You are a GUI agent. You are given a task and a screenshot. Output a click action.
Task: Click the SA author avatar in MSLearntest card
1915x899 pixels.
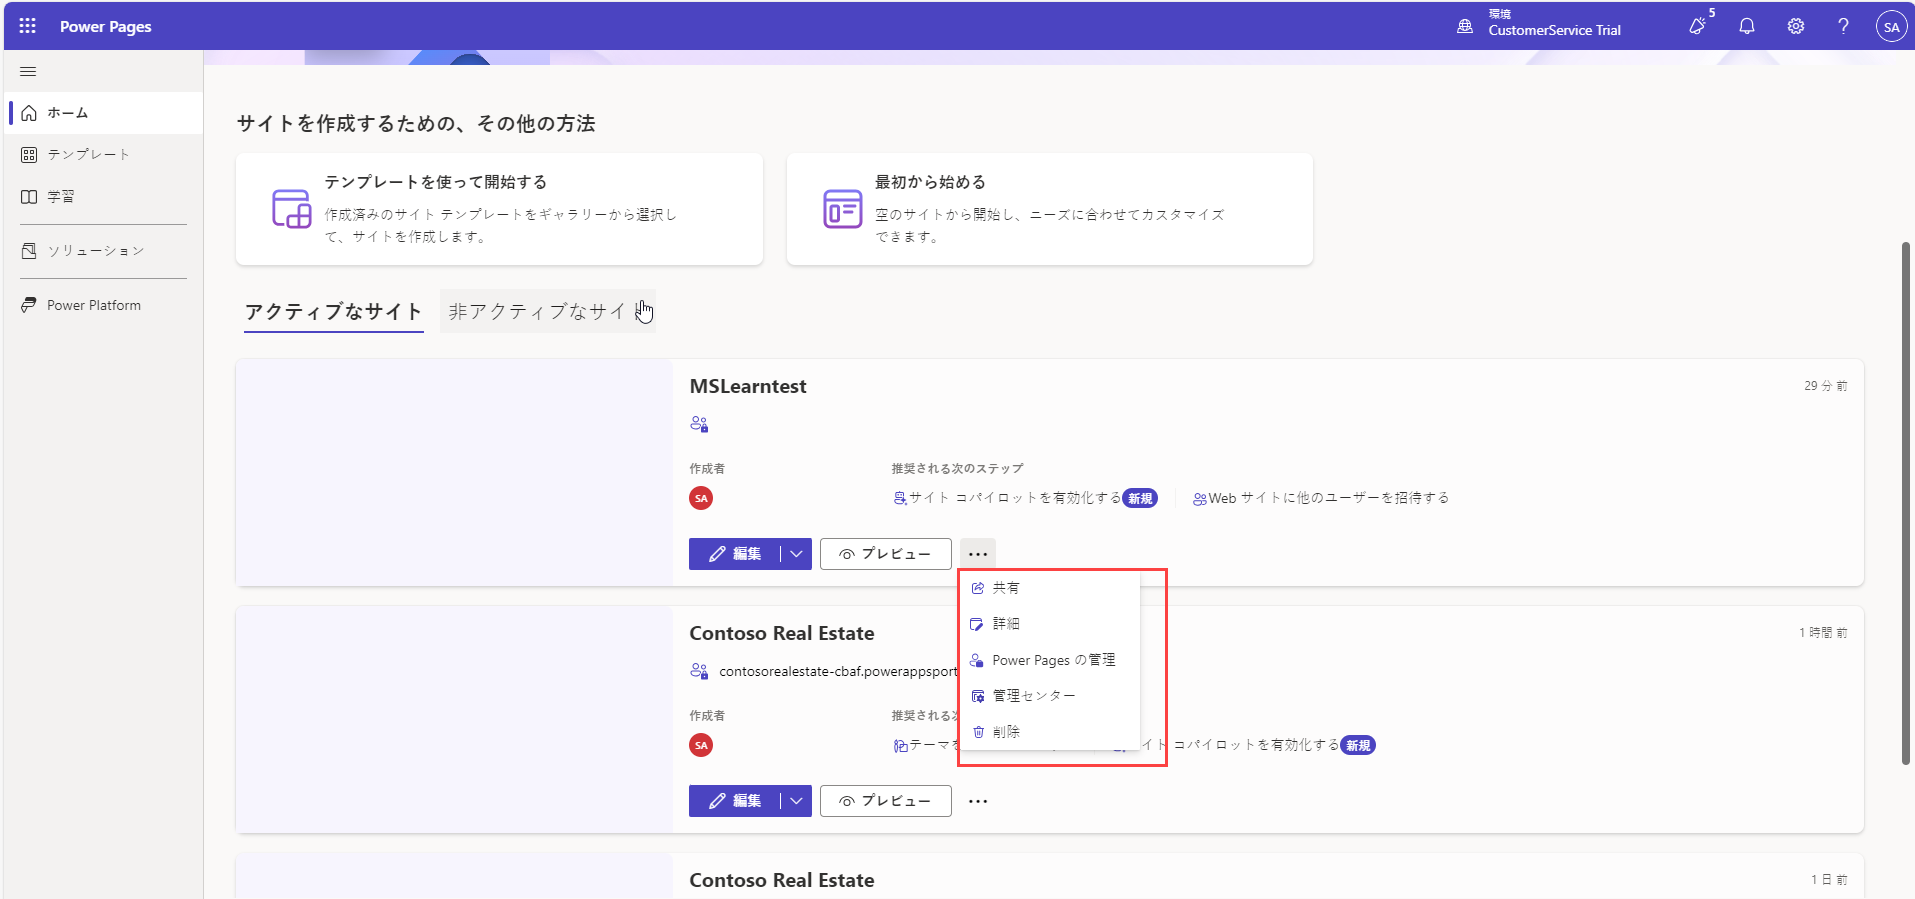click(x=701, y=498)
